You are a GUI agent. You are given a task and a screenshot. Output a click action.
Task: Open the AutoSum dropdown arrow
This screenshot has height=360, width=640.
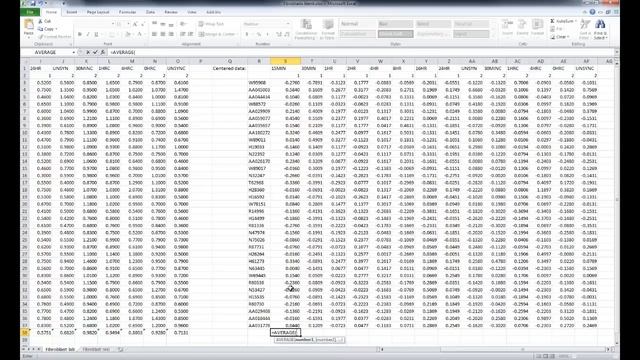click(576, 21)
